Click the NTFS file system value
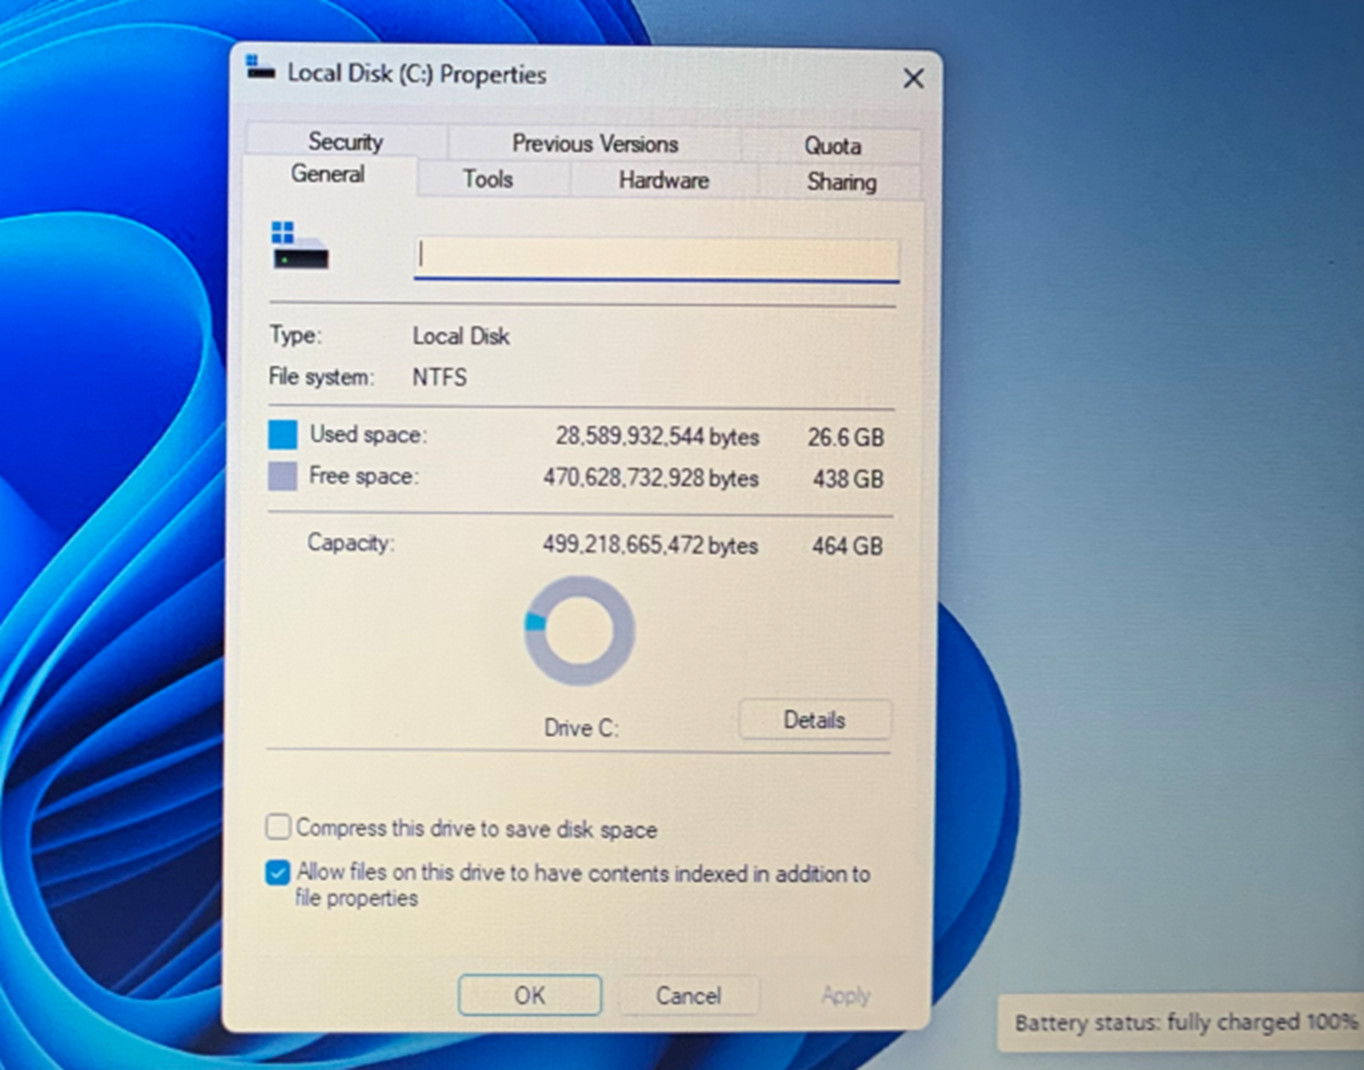Screen dimensions: 1364x1070 point(440,377)
